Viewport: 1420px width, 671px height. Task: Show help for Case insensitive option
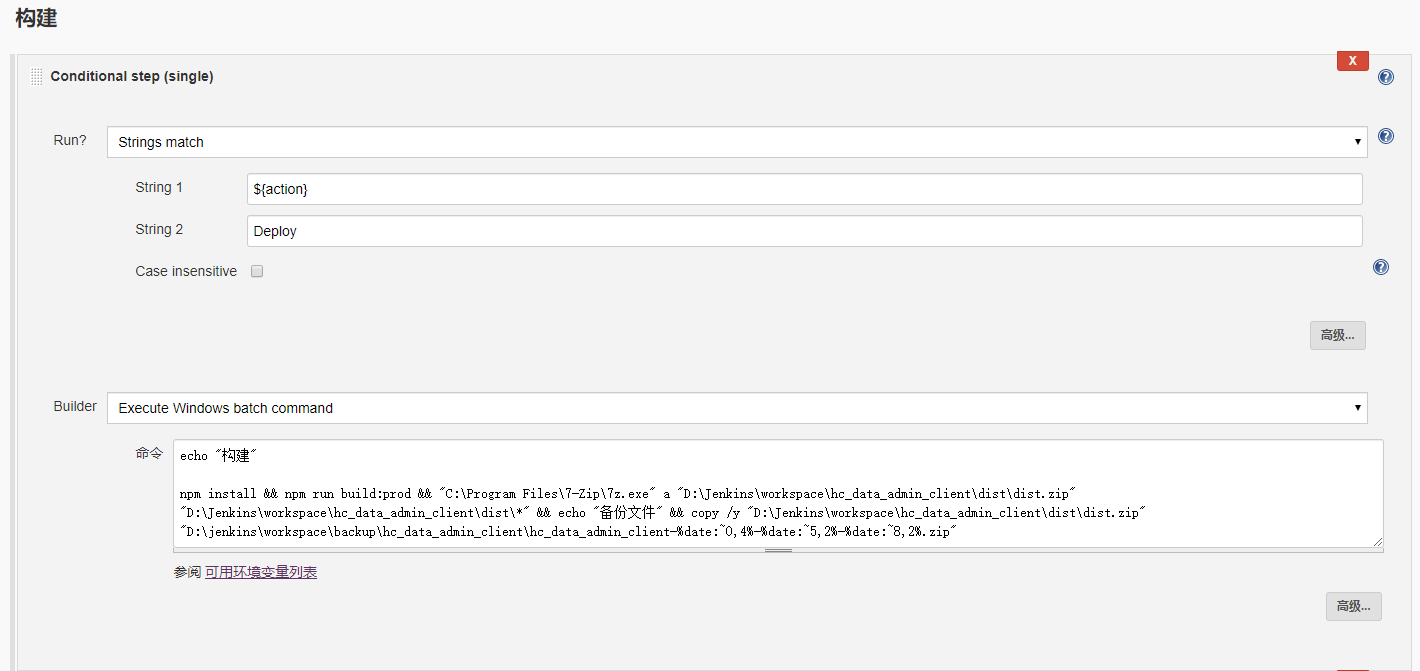click(x=1380, y=267)
